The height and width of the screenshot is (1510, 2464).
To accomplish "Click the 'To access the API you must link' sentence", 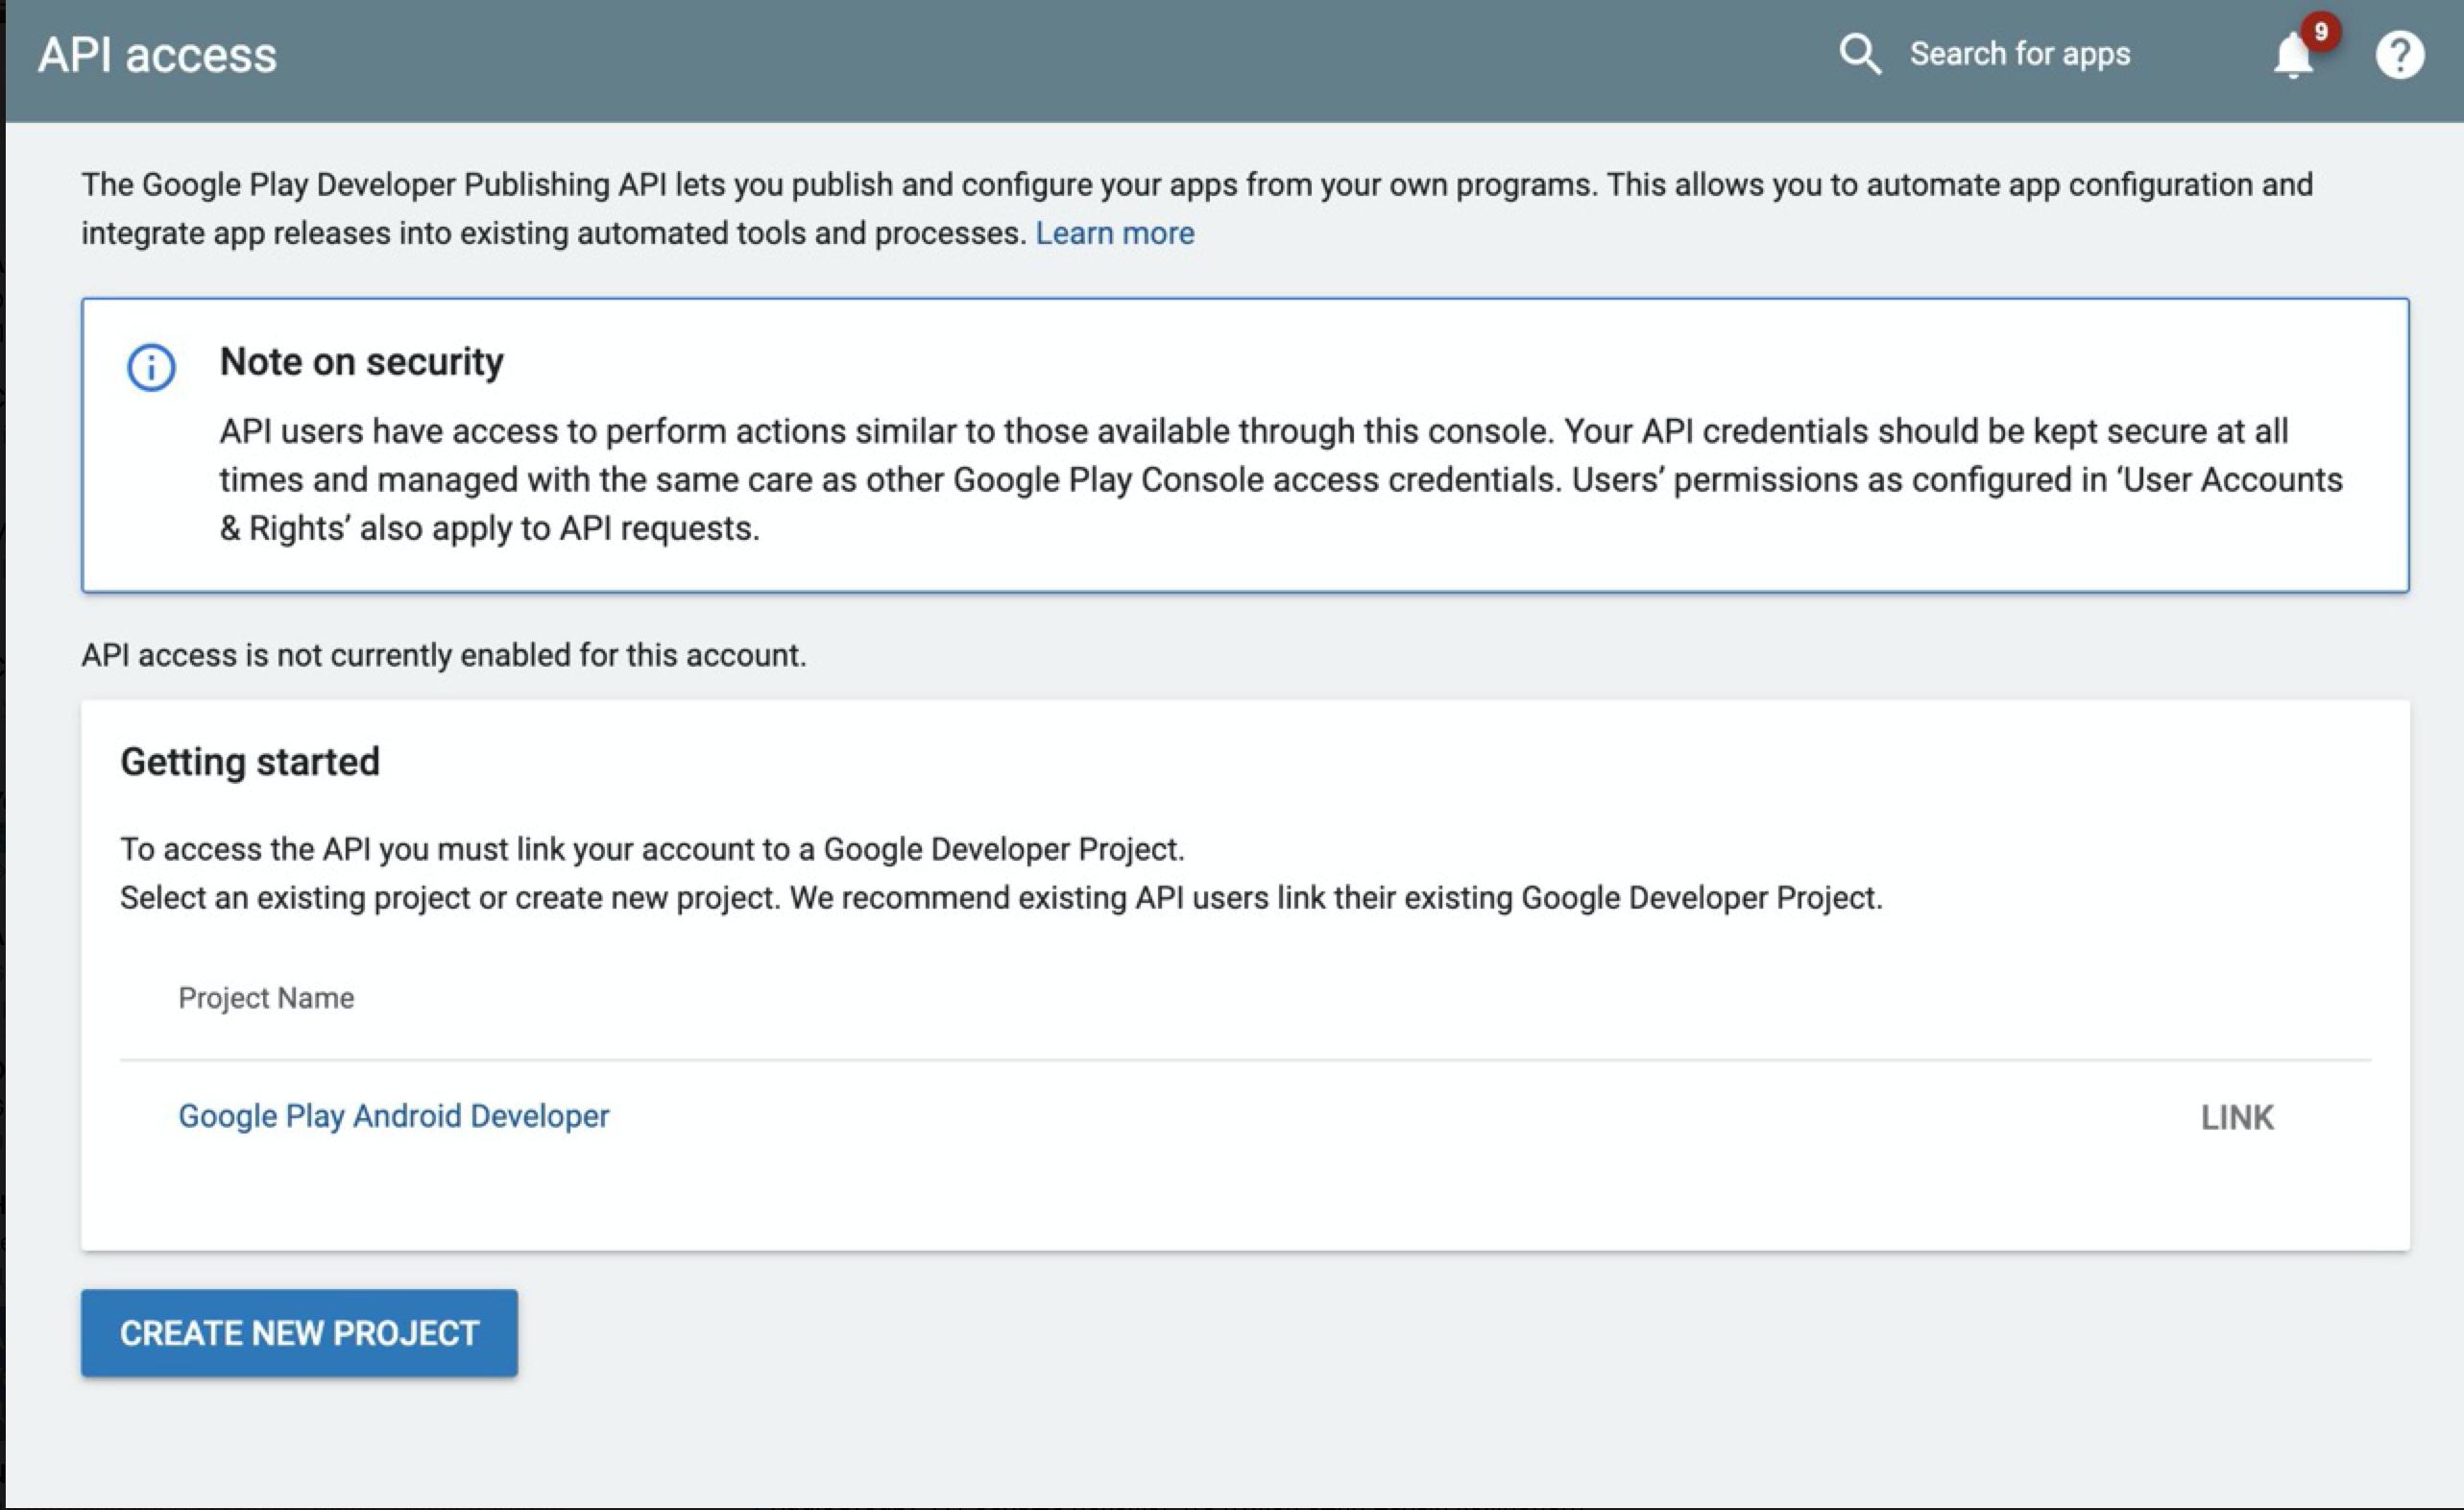I will [x=652, y=849].
